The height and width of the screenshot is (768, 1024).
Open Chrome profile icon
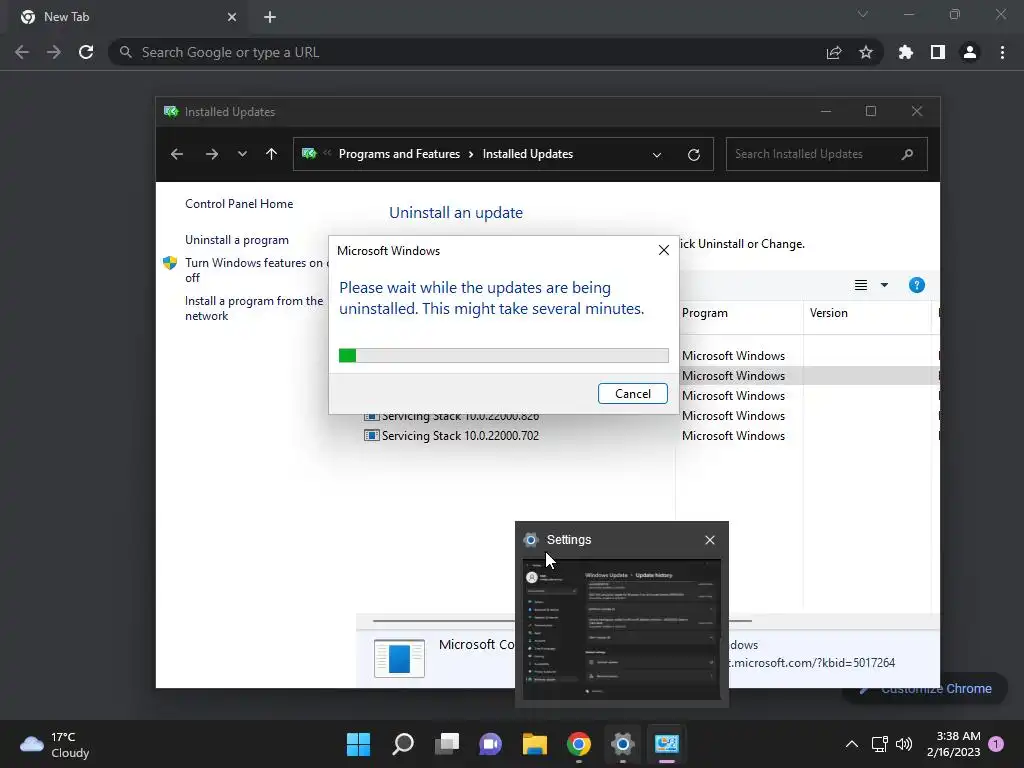(x=970, y=52)
